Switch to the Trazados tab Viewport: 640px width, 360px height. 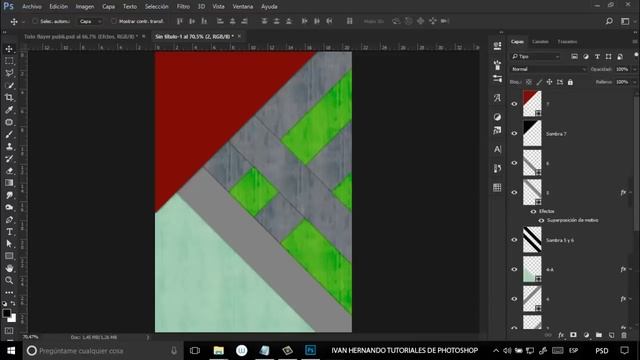point(567,42)
